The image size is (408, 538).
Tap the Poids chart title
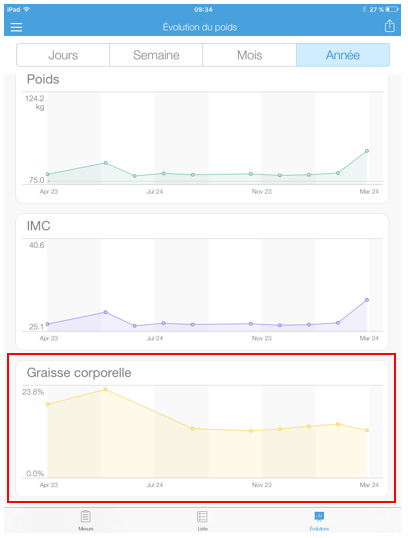pos(43,79)
